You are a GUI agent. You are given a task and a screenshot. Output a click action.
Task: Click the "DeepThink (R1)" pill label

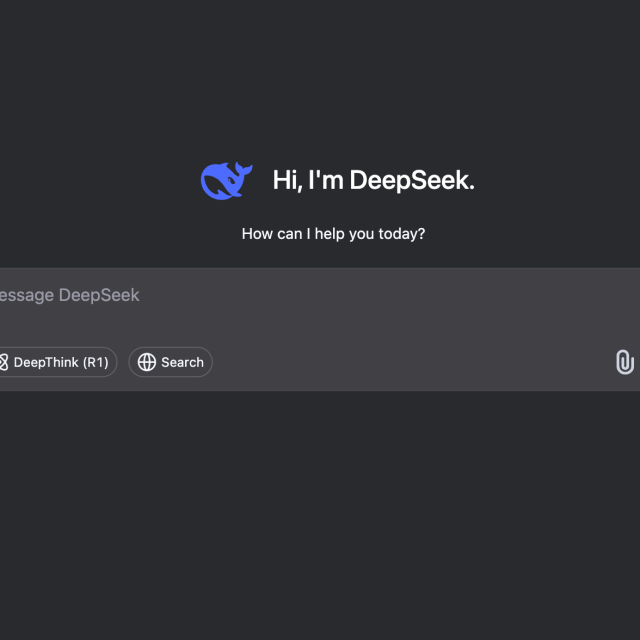tap(60, 362)
